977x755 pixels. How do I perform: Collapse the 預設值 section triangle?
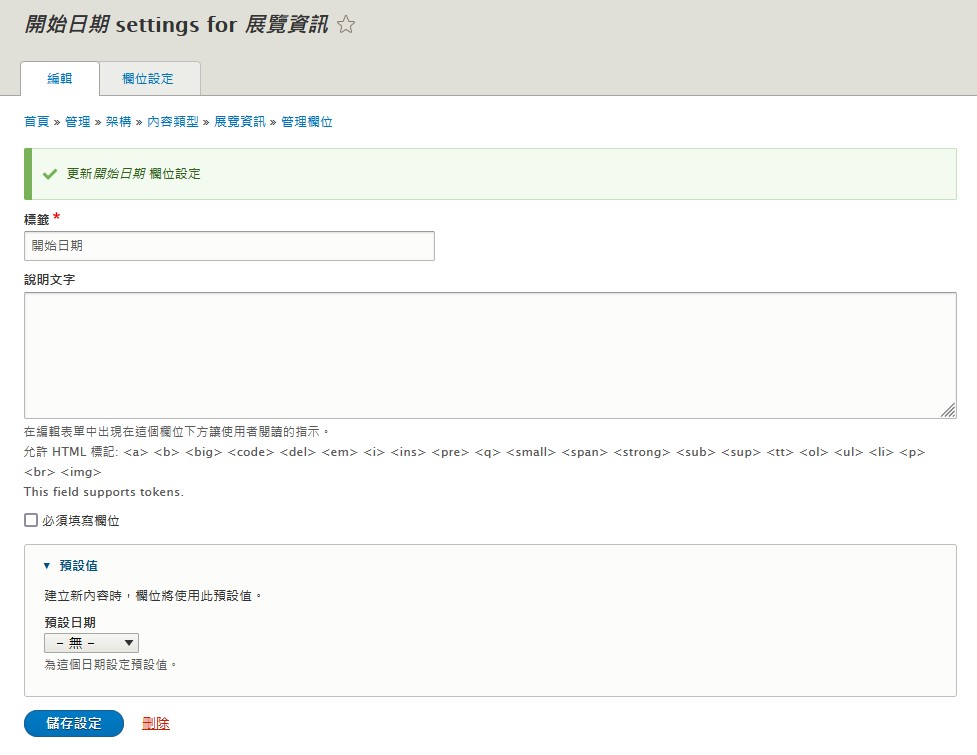click(x=46, y=566)
